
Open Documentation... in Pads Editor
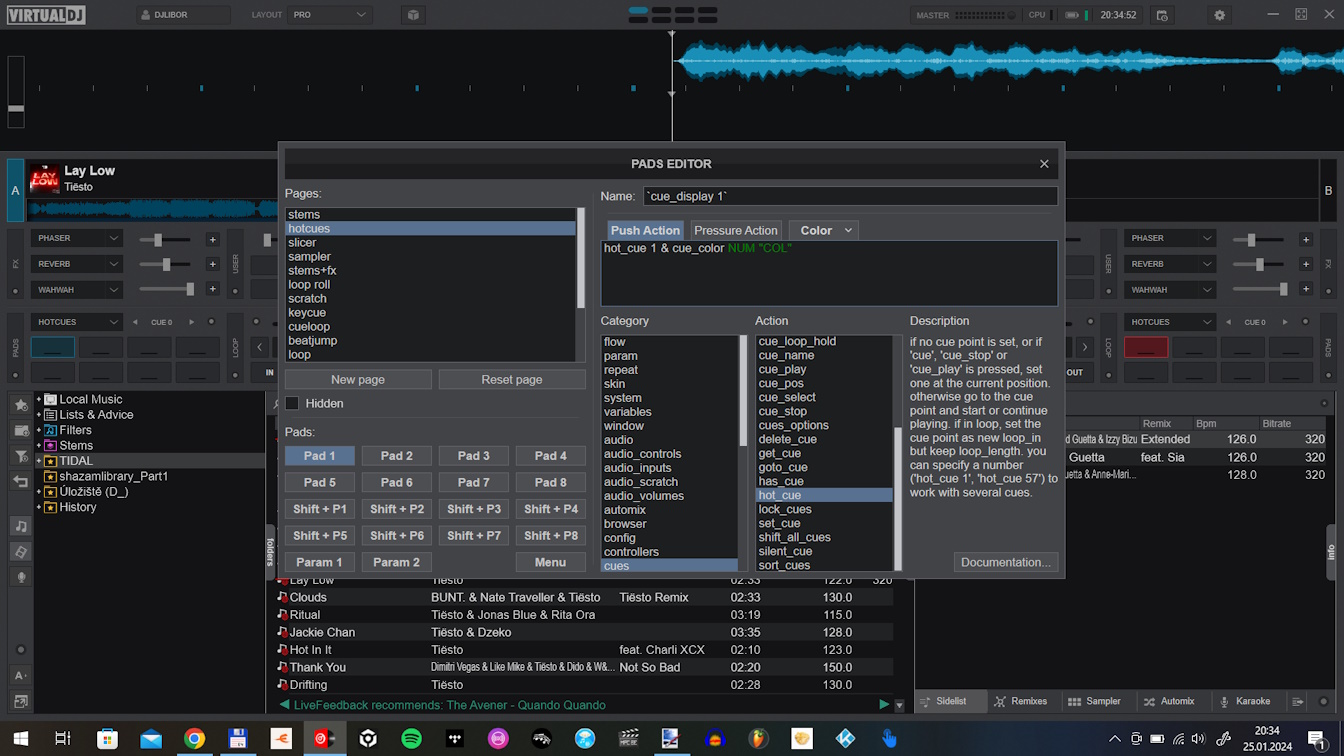point(1006,562)
